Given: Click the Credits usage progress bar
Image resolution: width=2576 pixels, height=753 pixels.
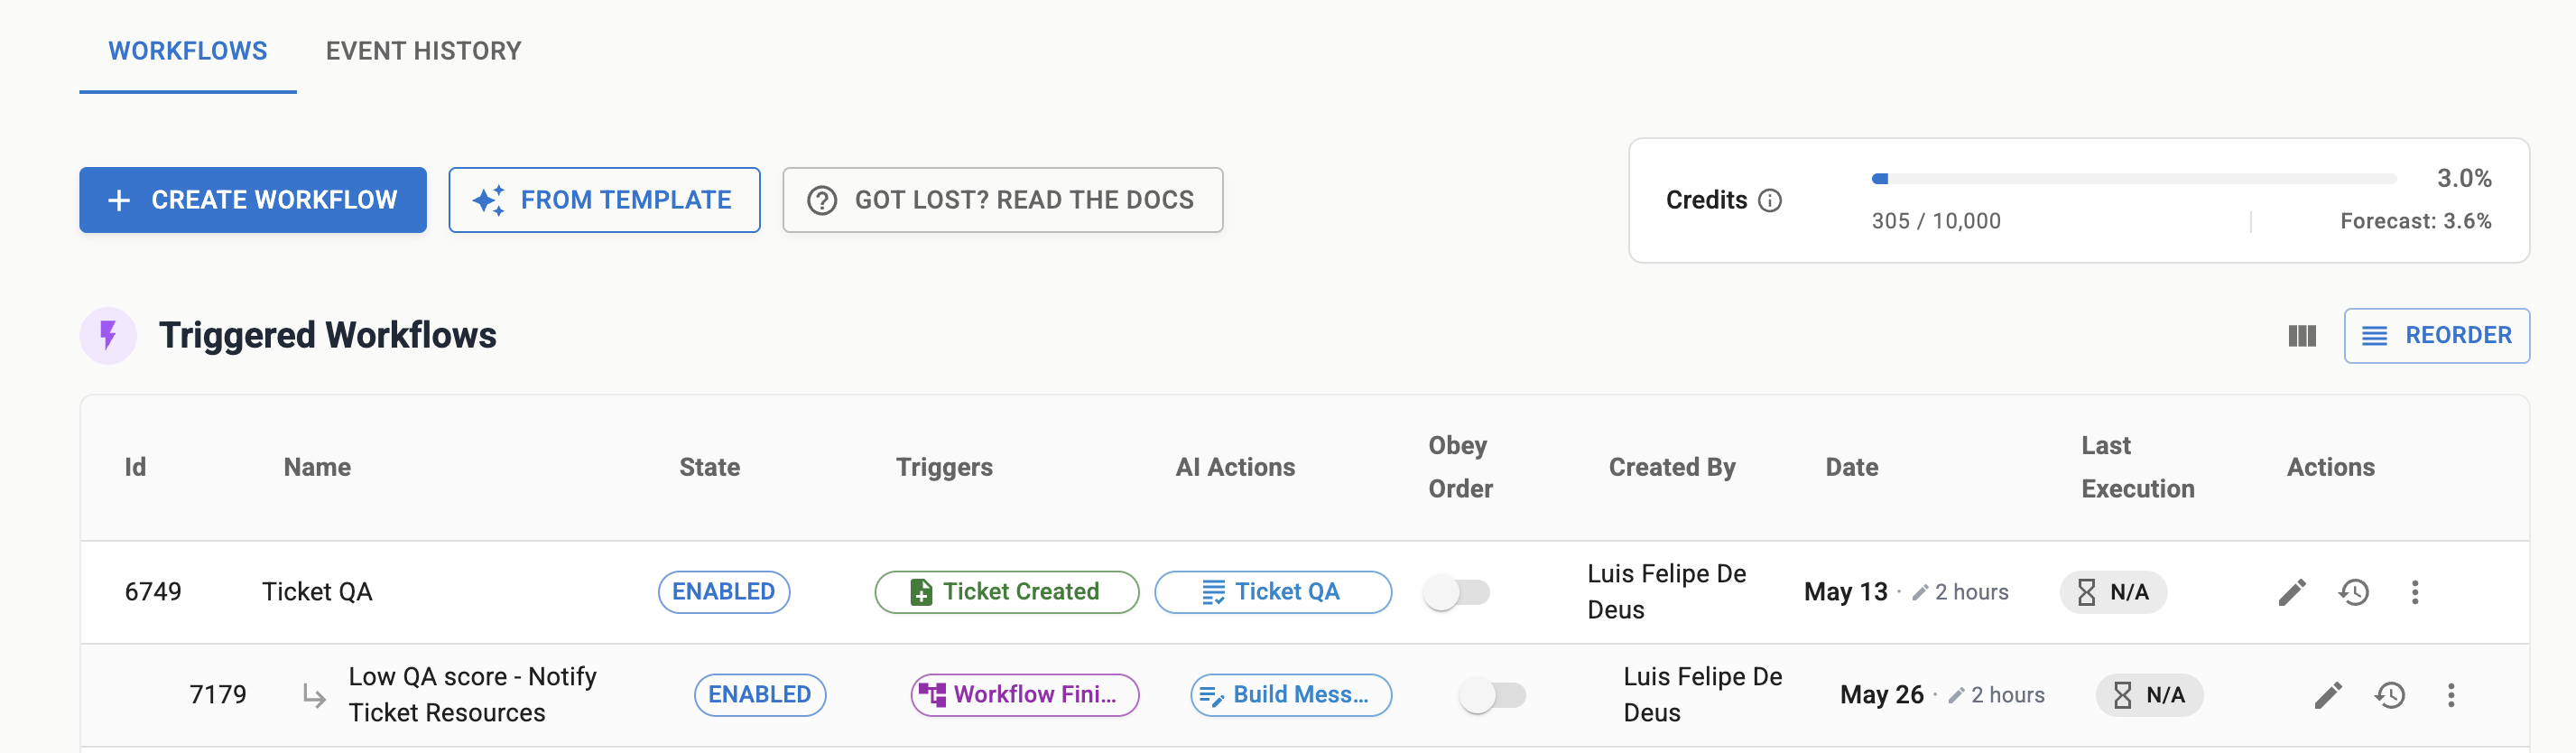Looking at the screenshot, I should [x=2133, y=179].
